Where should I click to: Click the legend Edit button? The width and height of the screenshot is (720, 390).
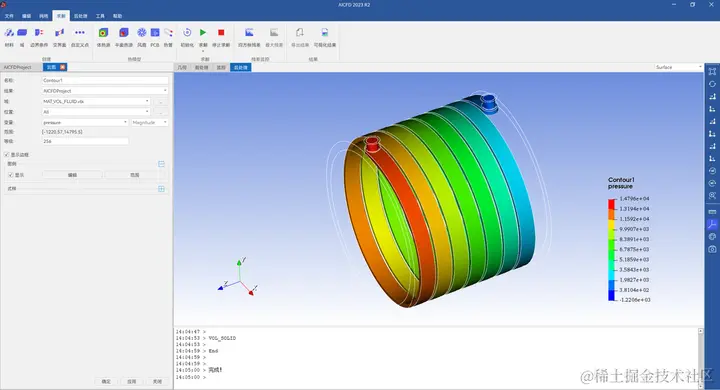pyautogui.click(x=72, y=175)
